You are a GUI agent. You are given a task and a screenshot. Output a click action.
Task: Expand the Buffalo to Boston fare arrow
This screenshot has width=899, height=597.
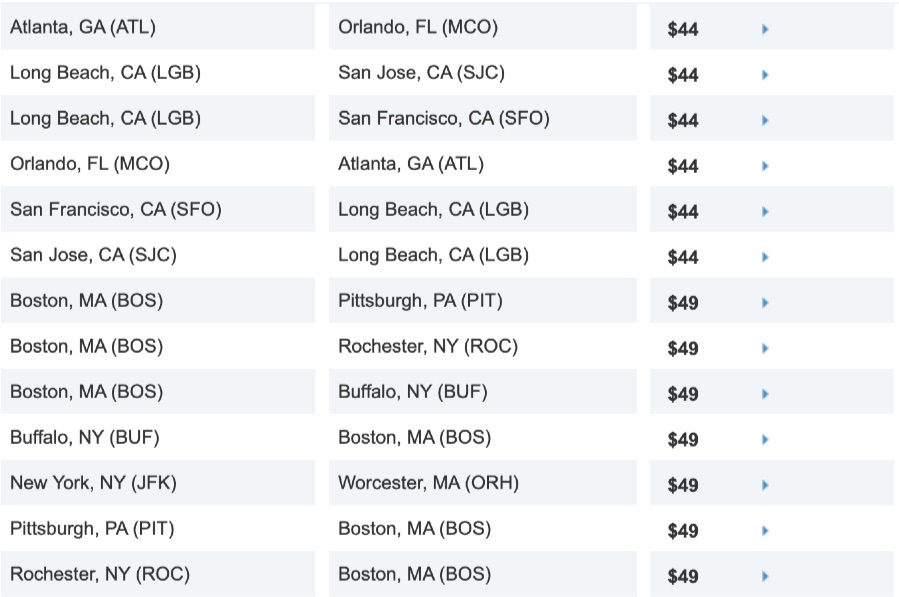[x=765, y=440]
